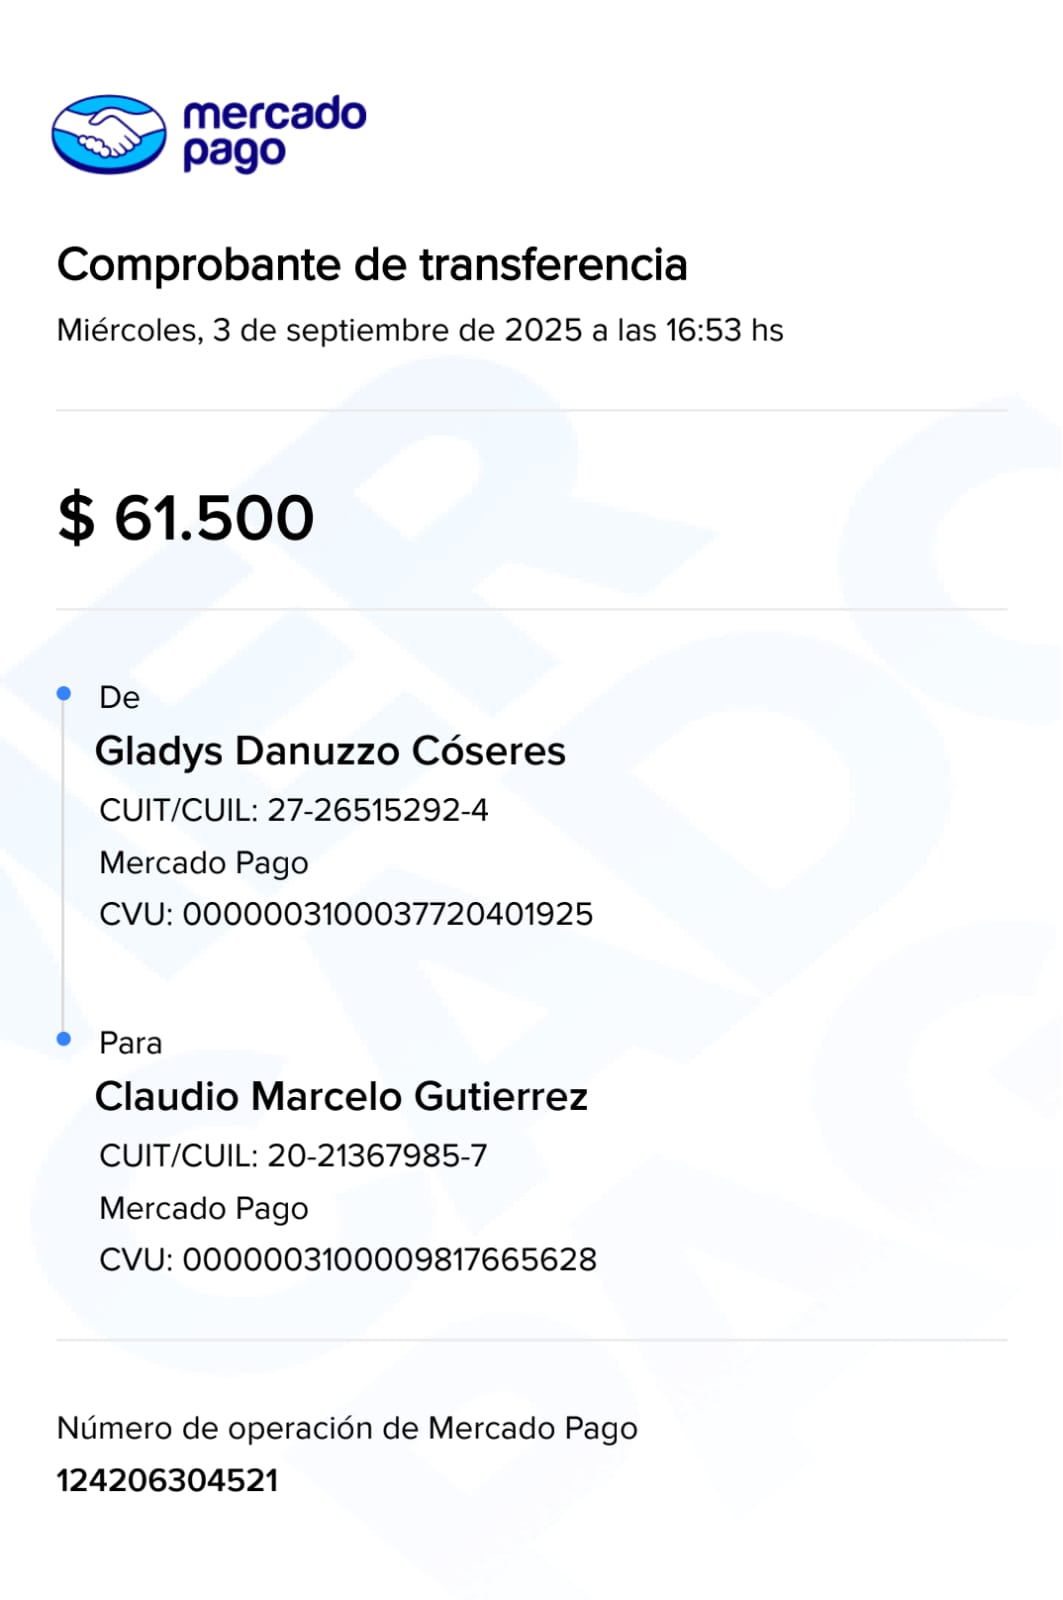The height and width of the screenshot is (1600, 1063).
Task: Click the sender CUIT/CUIL 27-26515292-4
Action: pos(294,810)
